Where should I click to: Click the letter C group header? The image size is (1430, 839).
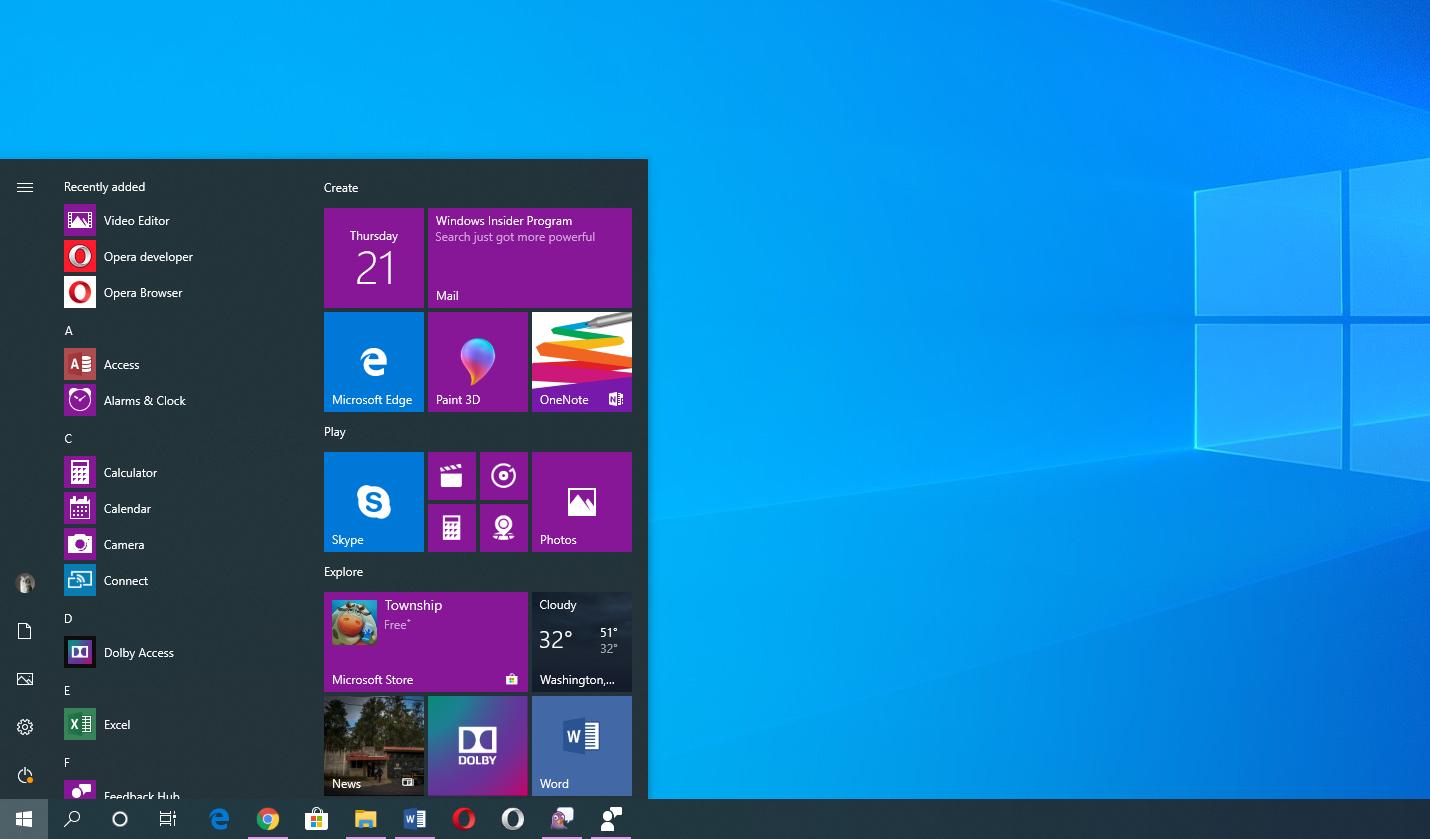coord(69,438)
